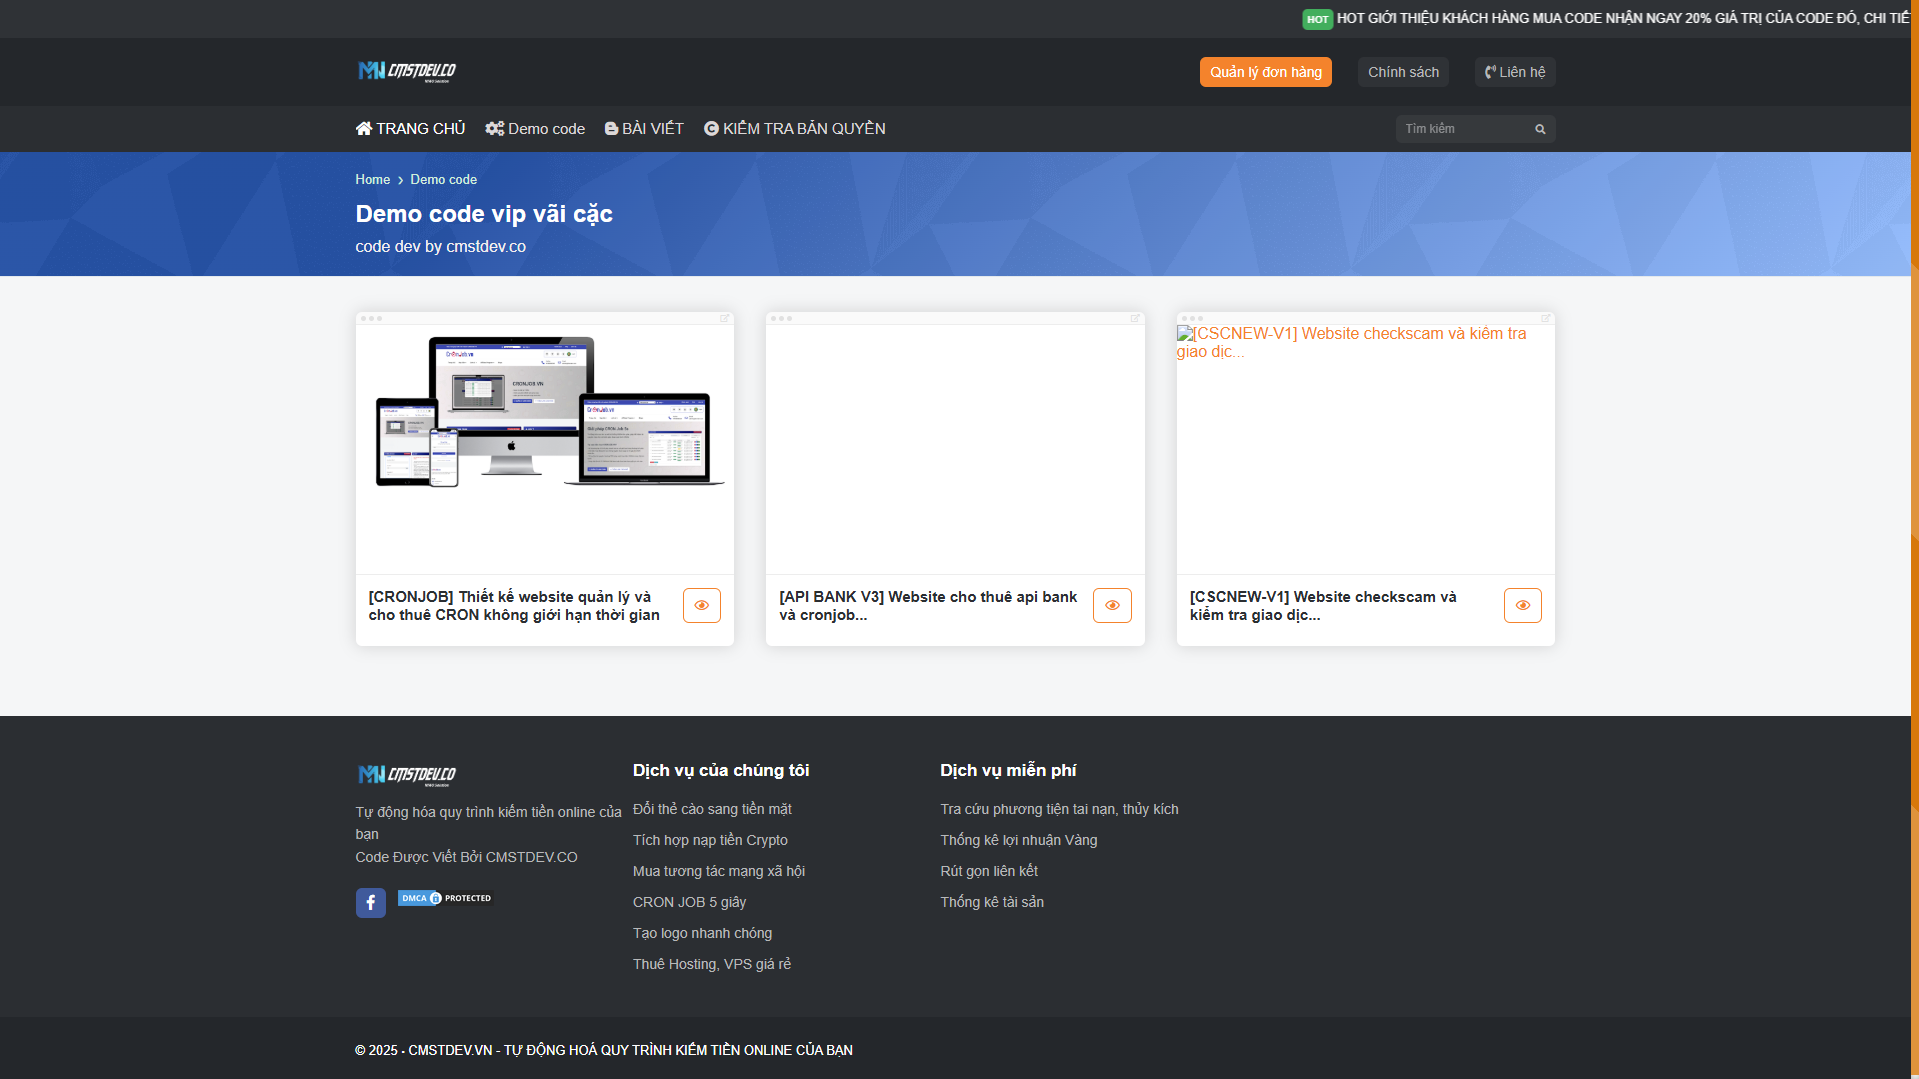The height and width of the screenshot is (1079, 1919).
Task: Open the TRANG CHỦ menu item
Action: click(410, 129)
